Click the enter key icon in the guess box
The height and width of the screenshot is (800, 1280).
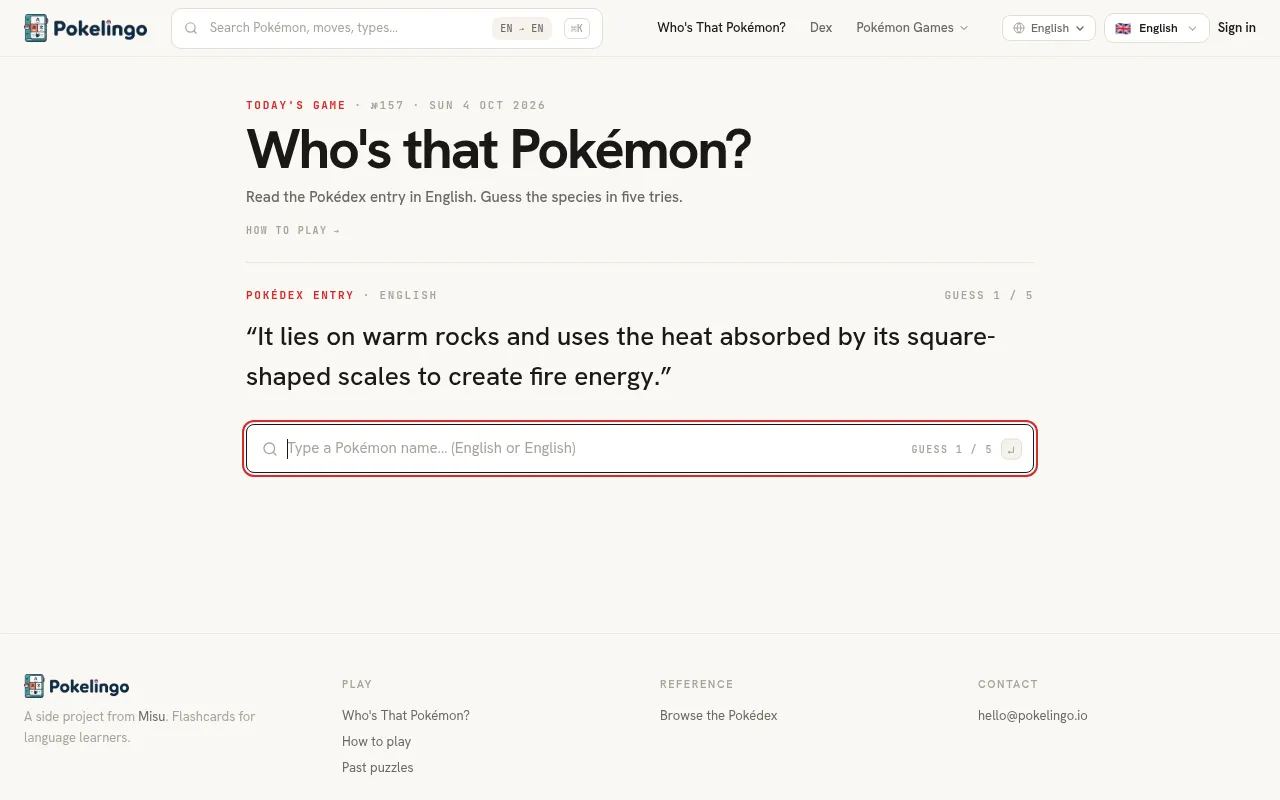1011,449
